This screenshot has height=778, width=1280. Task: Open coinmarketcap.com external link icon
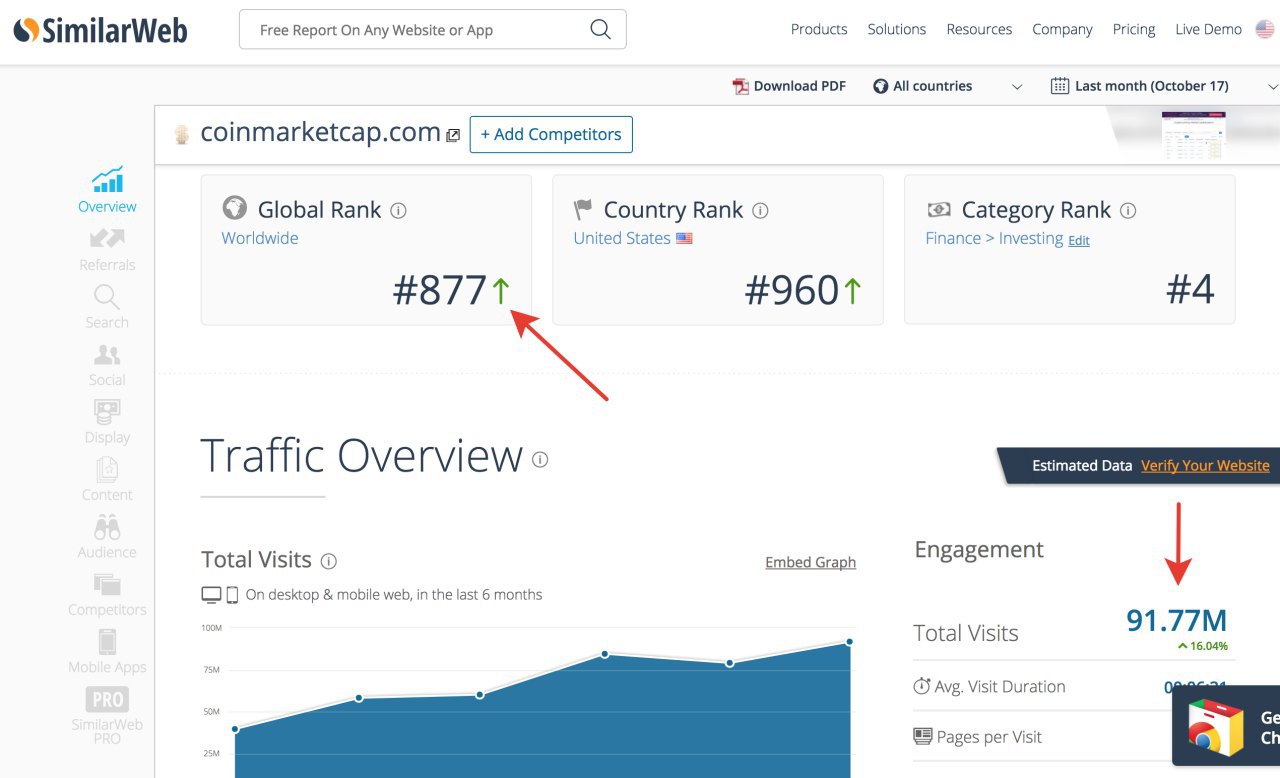click(453, 135)
